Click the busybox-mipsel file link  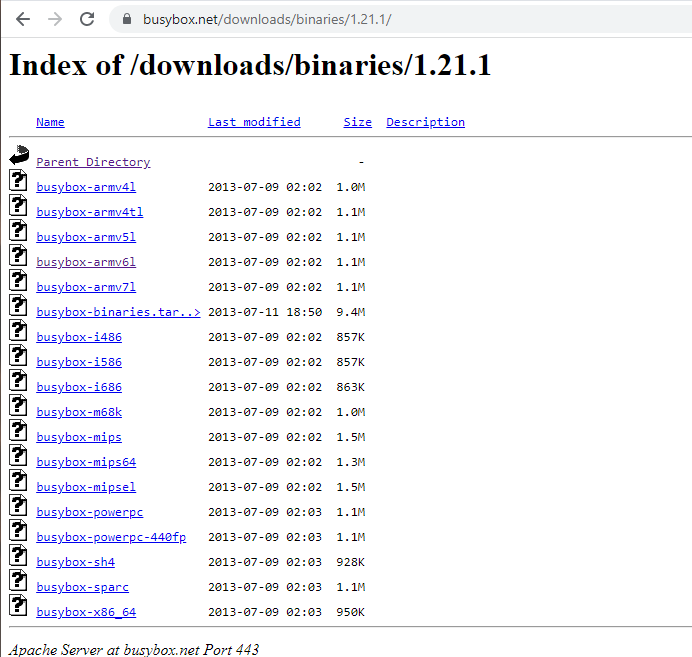[x=86, y=487]
